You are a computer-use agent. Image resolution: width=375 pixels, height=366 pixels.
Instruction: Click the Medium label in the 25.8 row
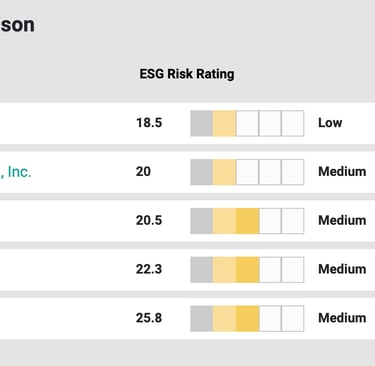(x=342, y=318)
